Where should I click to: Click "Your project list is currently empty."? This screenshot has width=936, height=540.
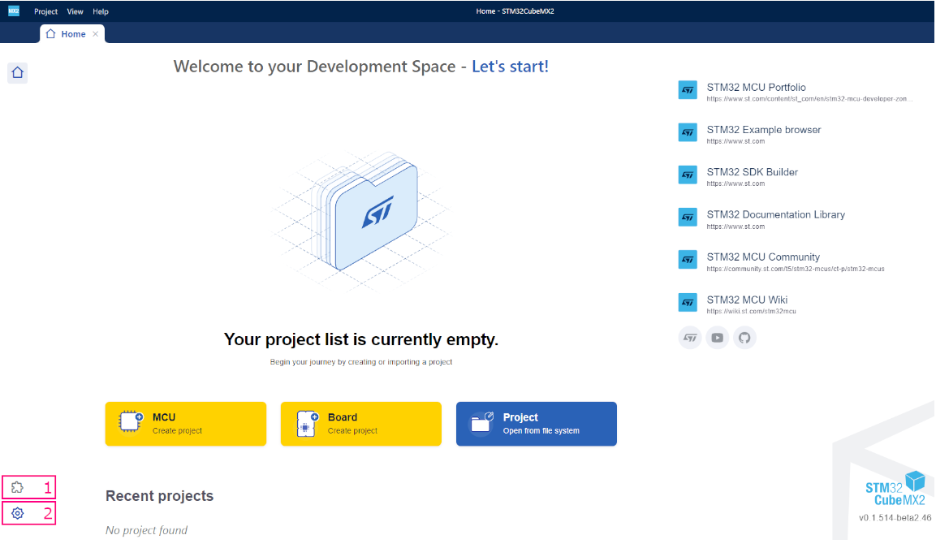tap(361, 339)
